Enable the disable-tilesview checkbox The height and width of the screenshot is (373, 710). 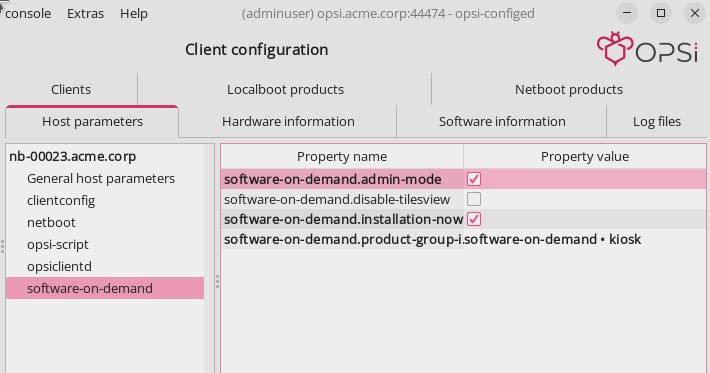474,199
